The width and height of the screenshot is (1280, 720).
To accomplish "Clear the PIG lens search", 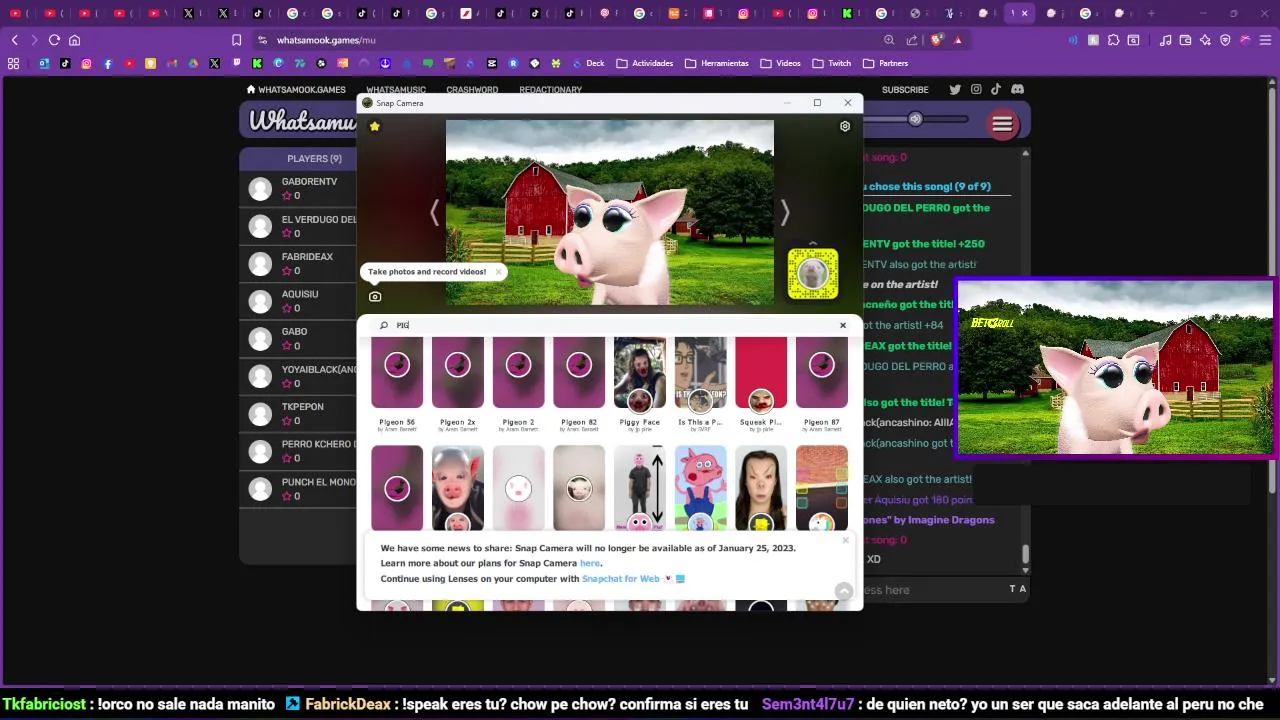I will tap(843, 325).
